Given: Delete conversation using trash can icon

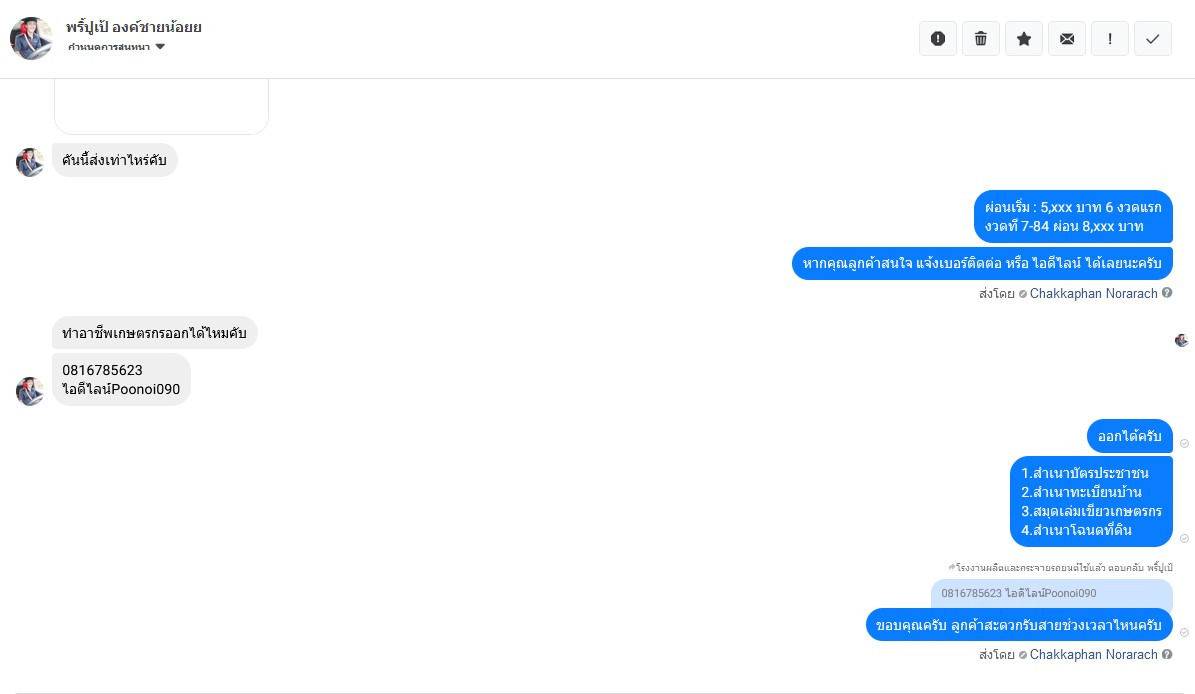Looking at the screenshot, I should (x=981, y=39).
